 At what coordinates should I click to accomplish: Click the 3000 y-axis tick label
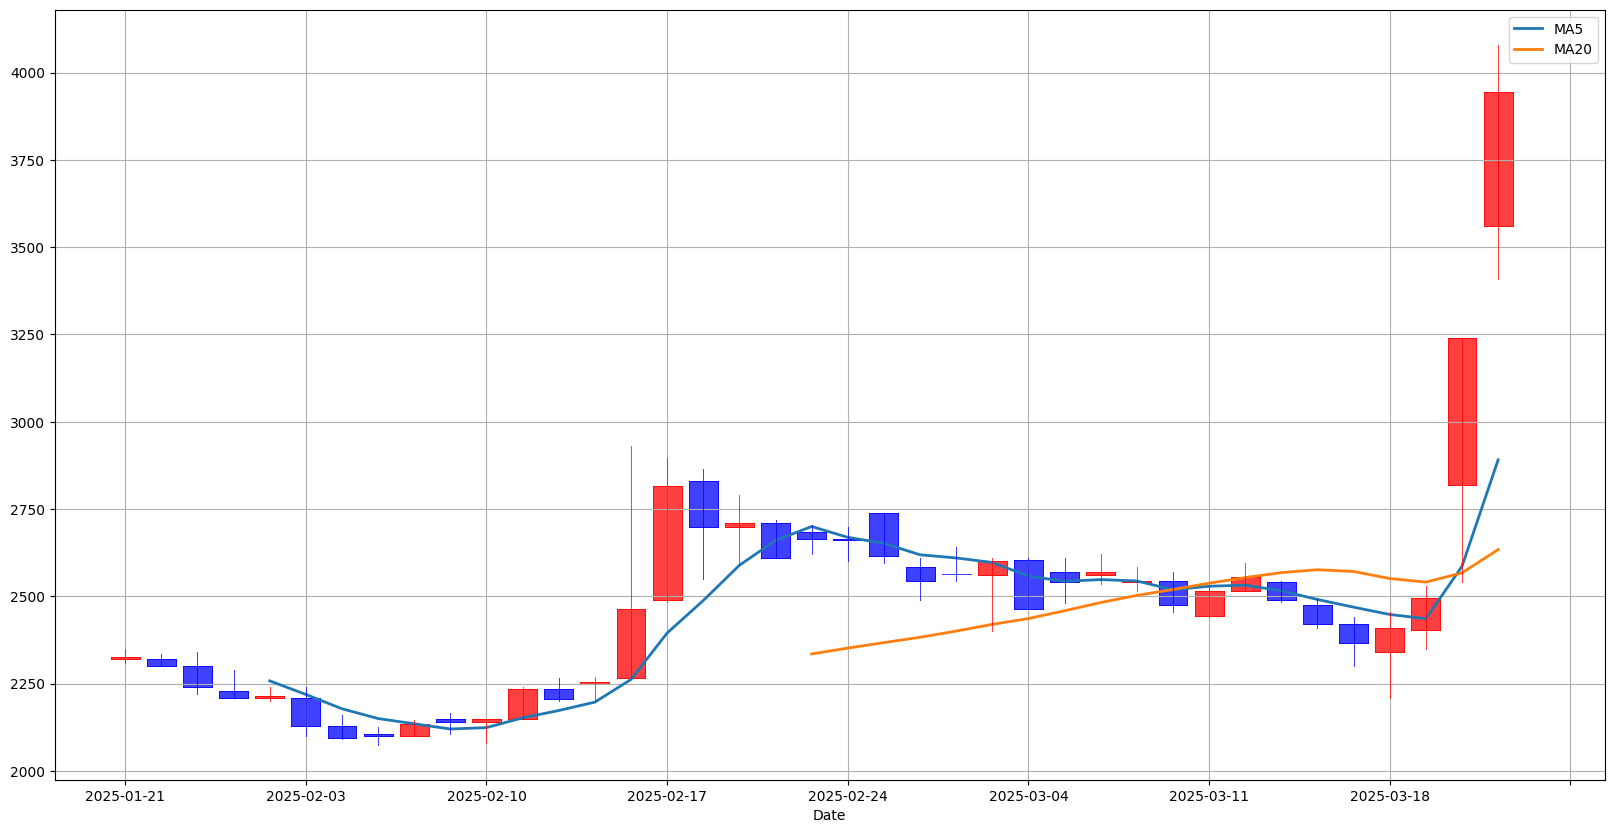pos(28,422)
